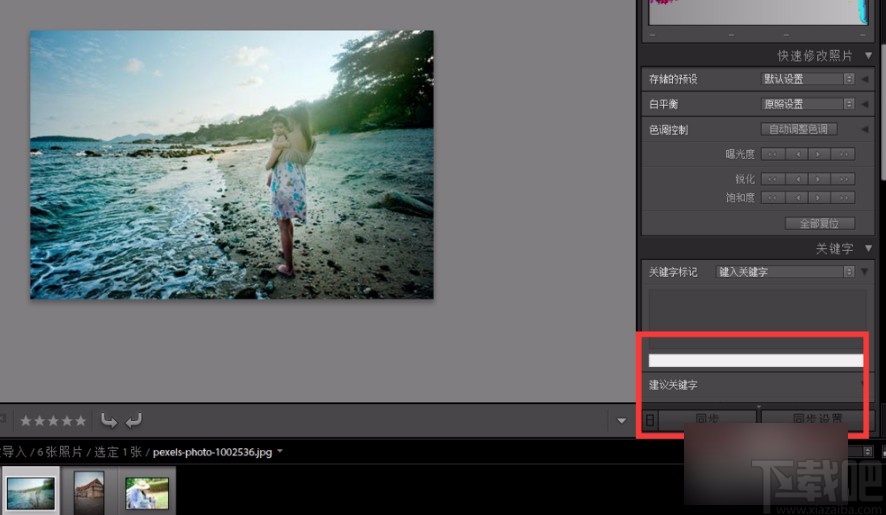This screenshot has width=886, height=515.
Task: Set rating to two stars
Action: pyautogui.click(x=40, y=421)
